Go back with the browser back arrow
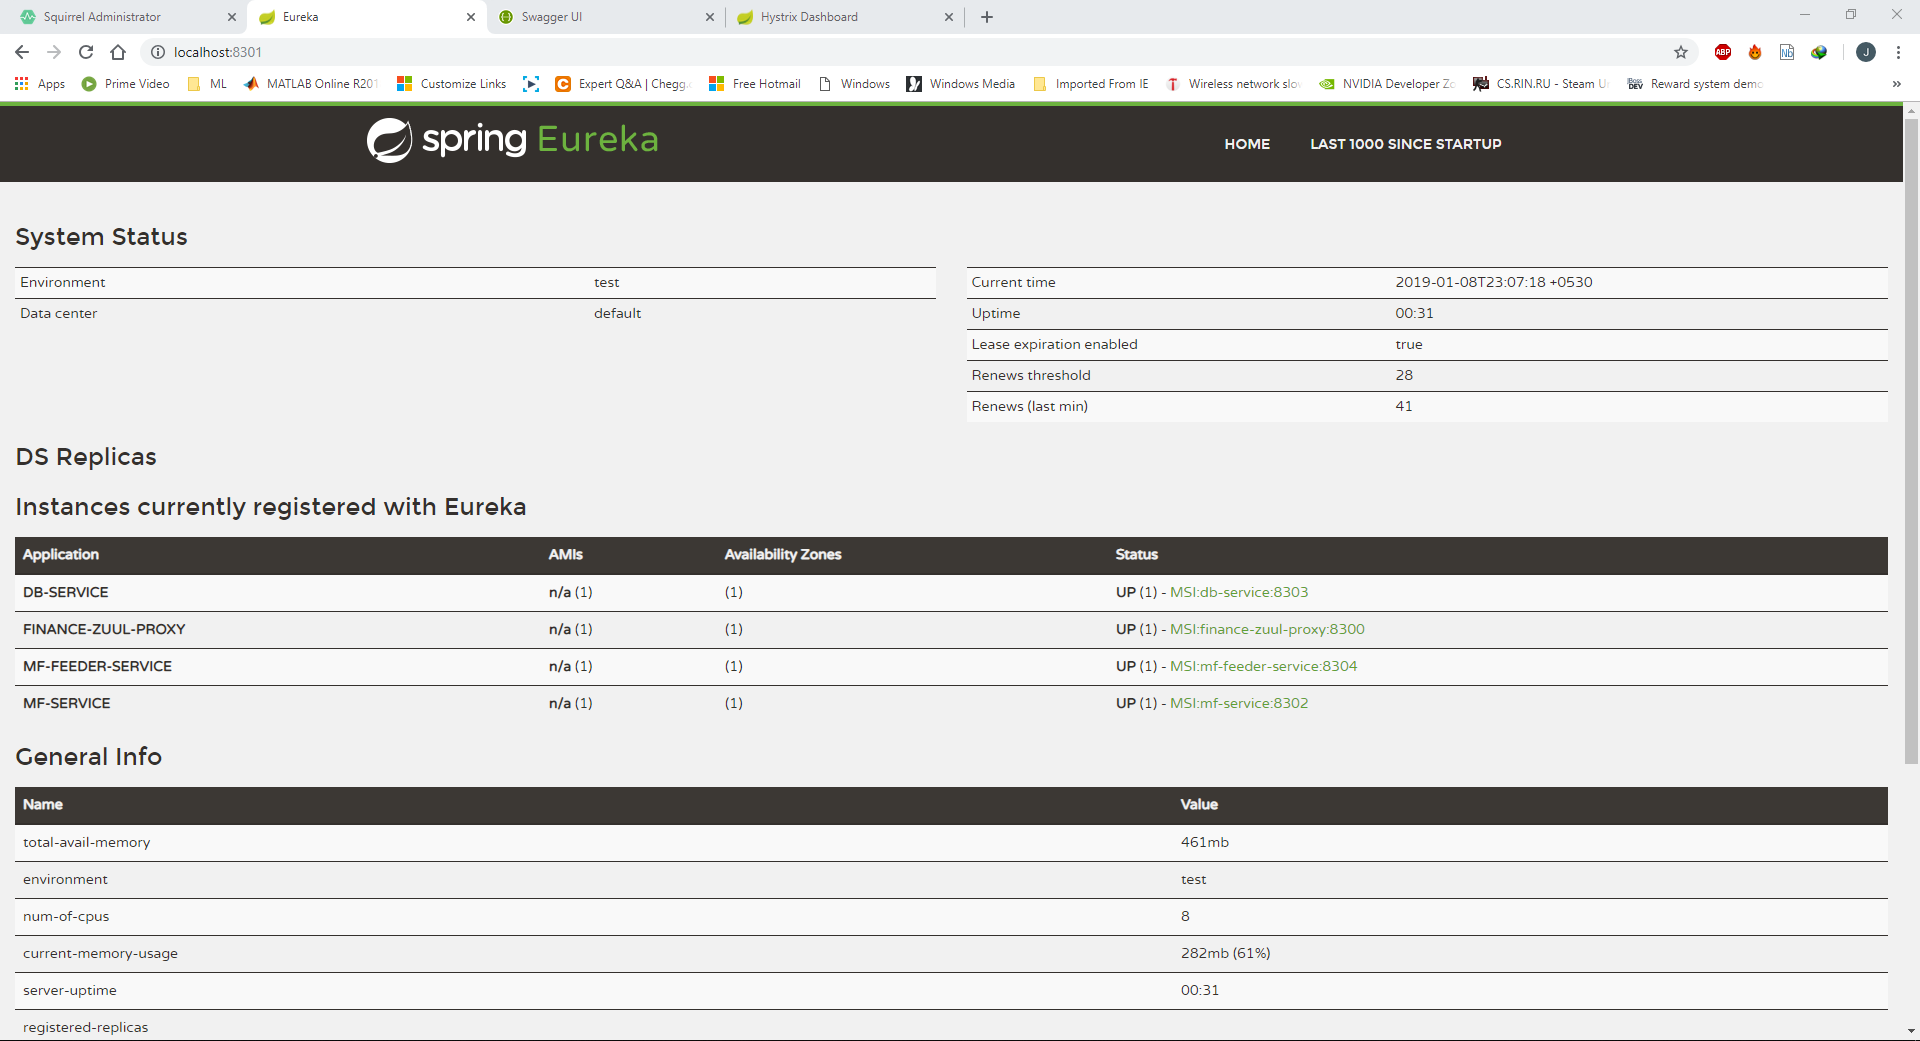 click(x=22, y=52)
